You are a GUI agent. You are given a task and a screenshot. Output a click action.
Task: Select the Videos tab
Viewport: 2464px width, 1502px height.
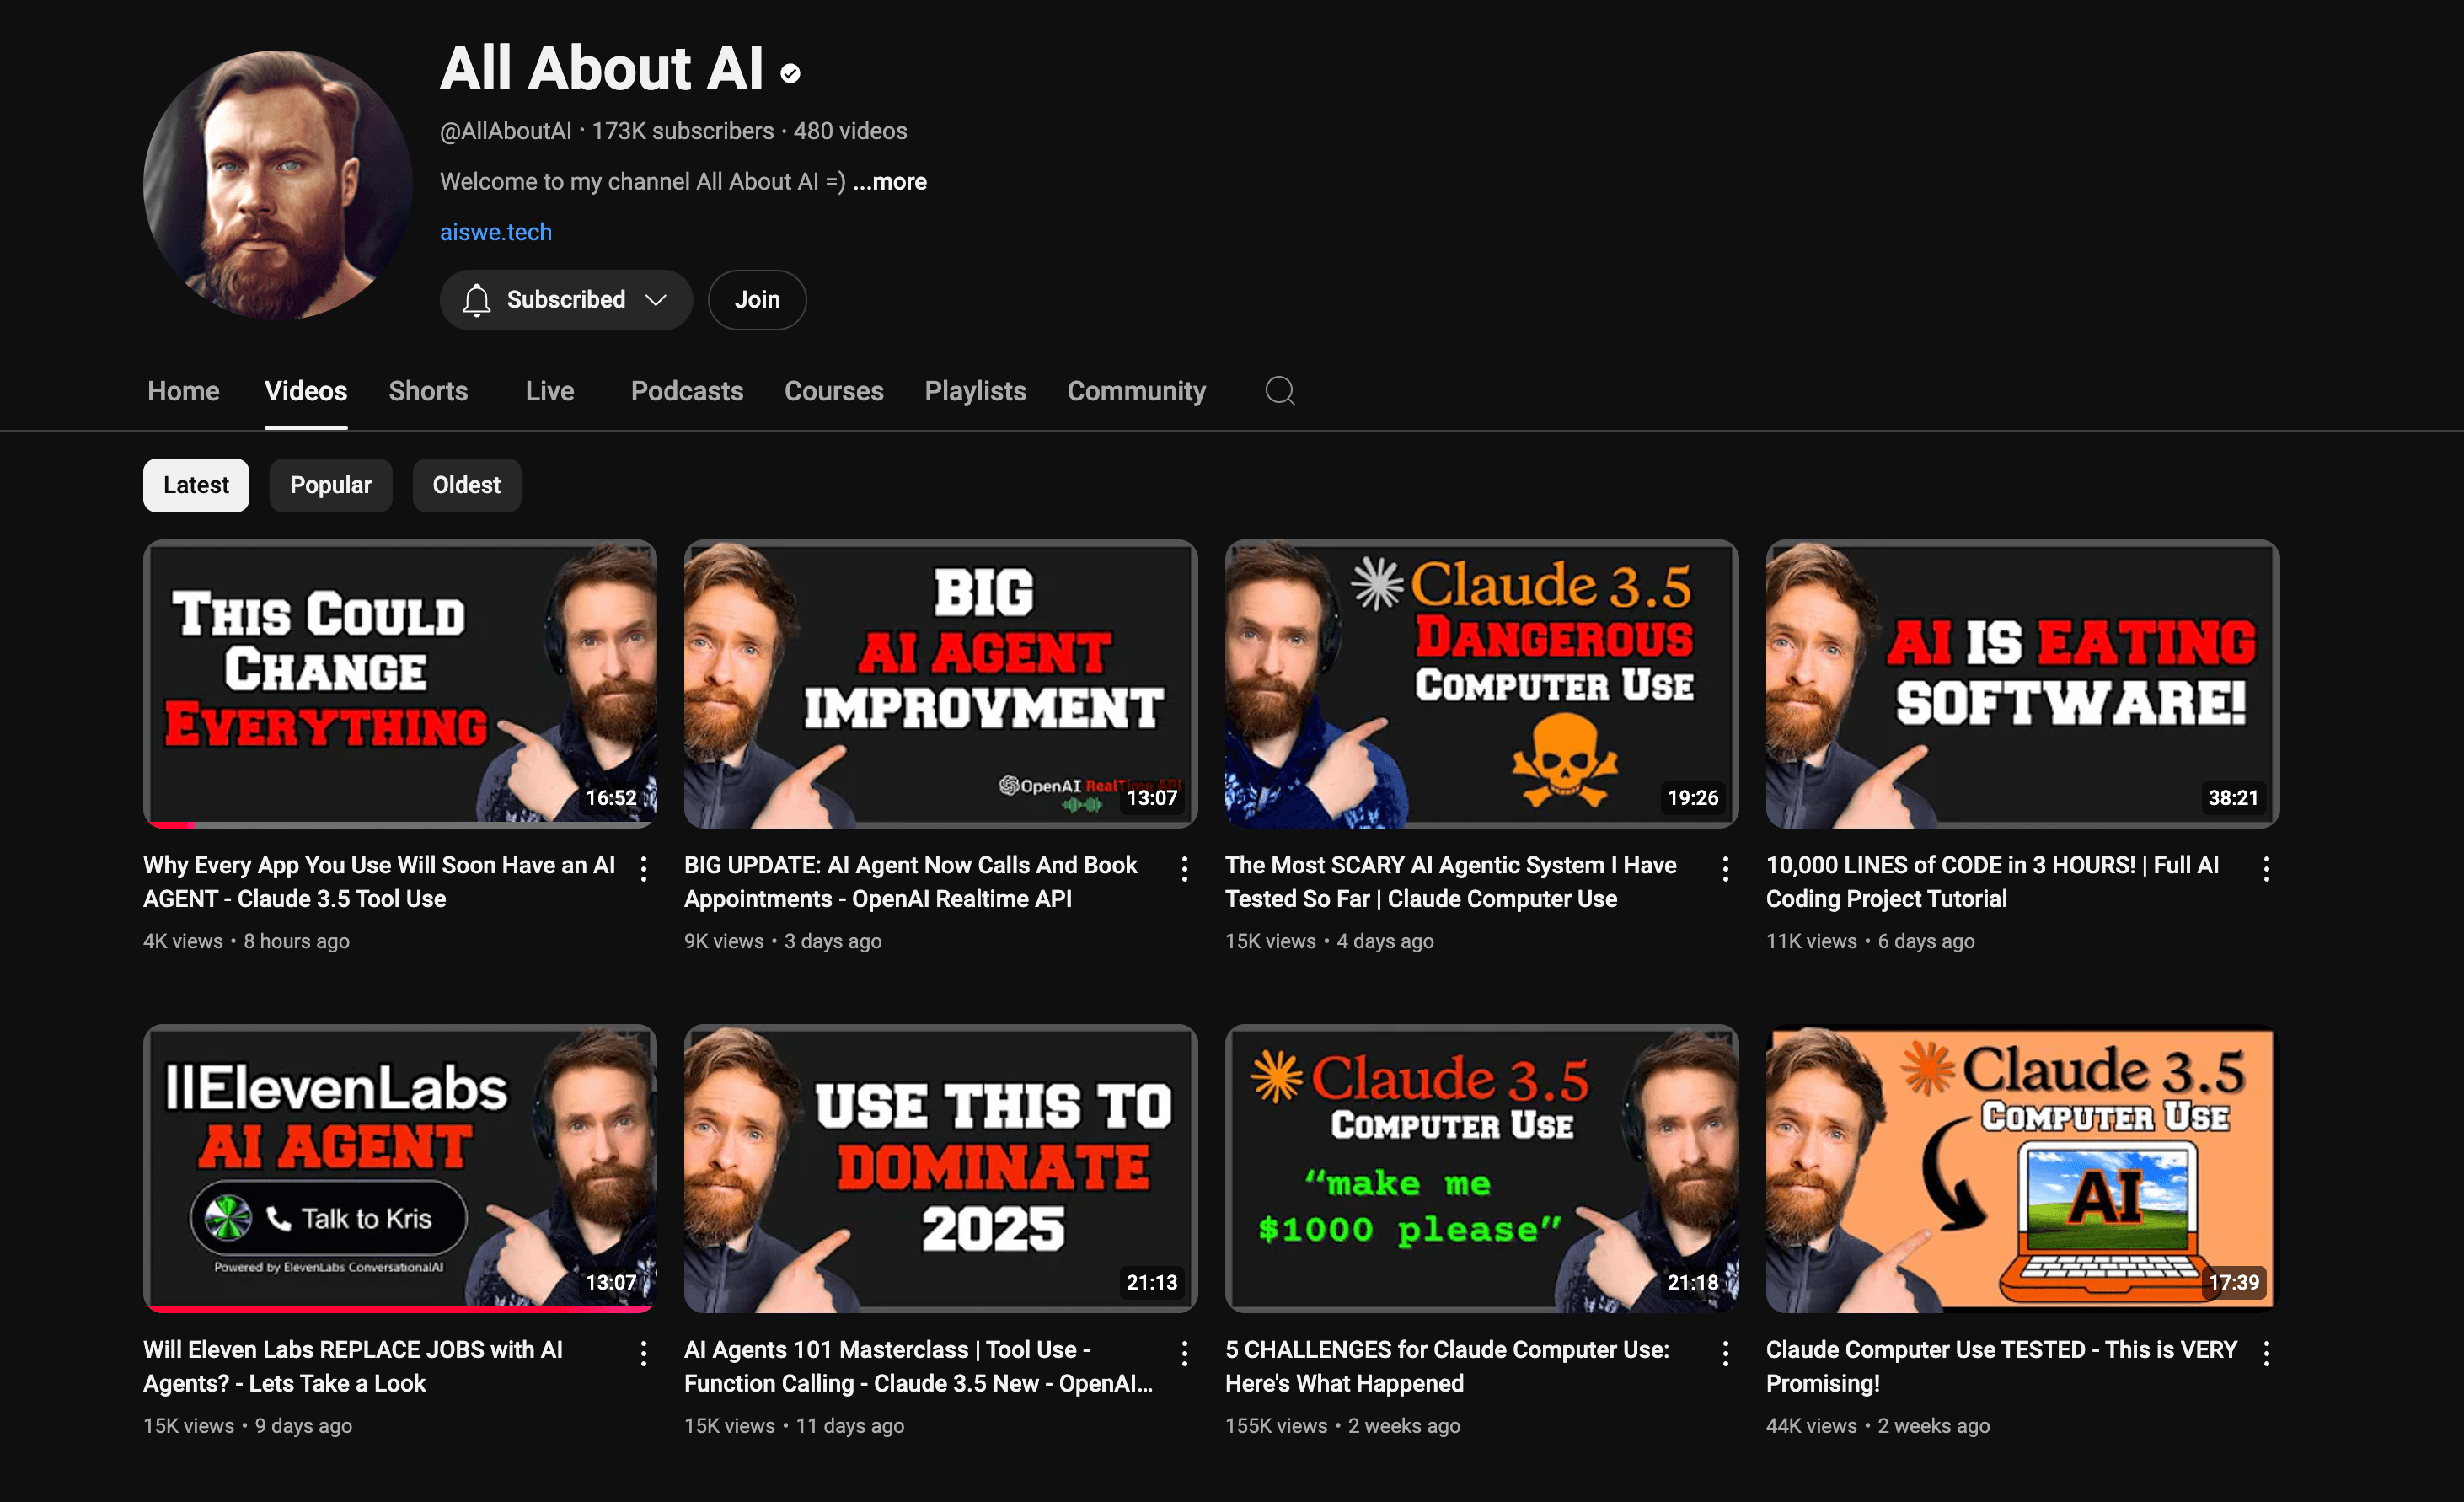click(306, 391)
